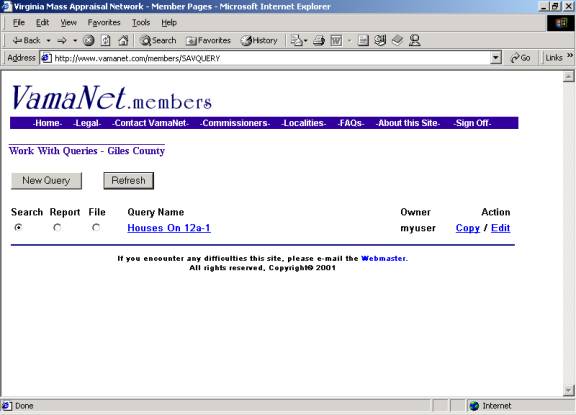Open Favorites toolbar button

[208, 40]
